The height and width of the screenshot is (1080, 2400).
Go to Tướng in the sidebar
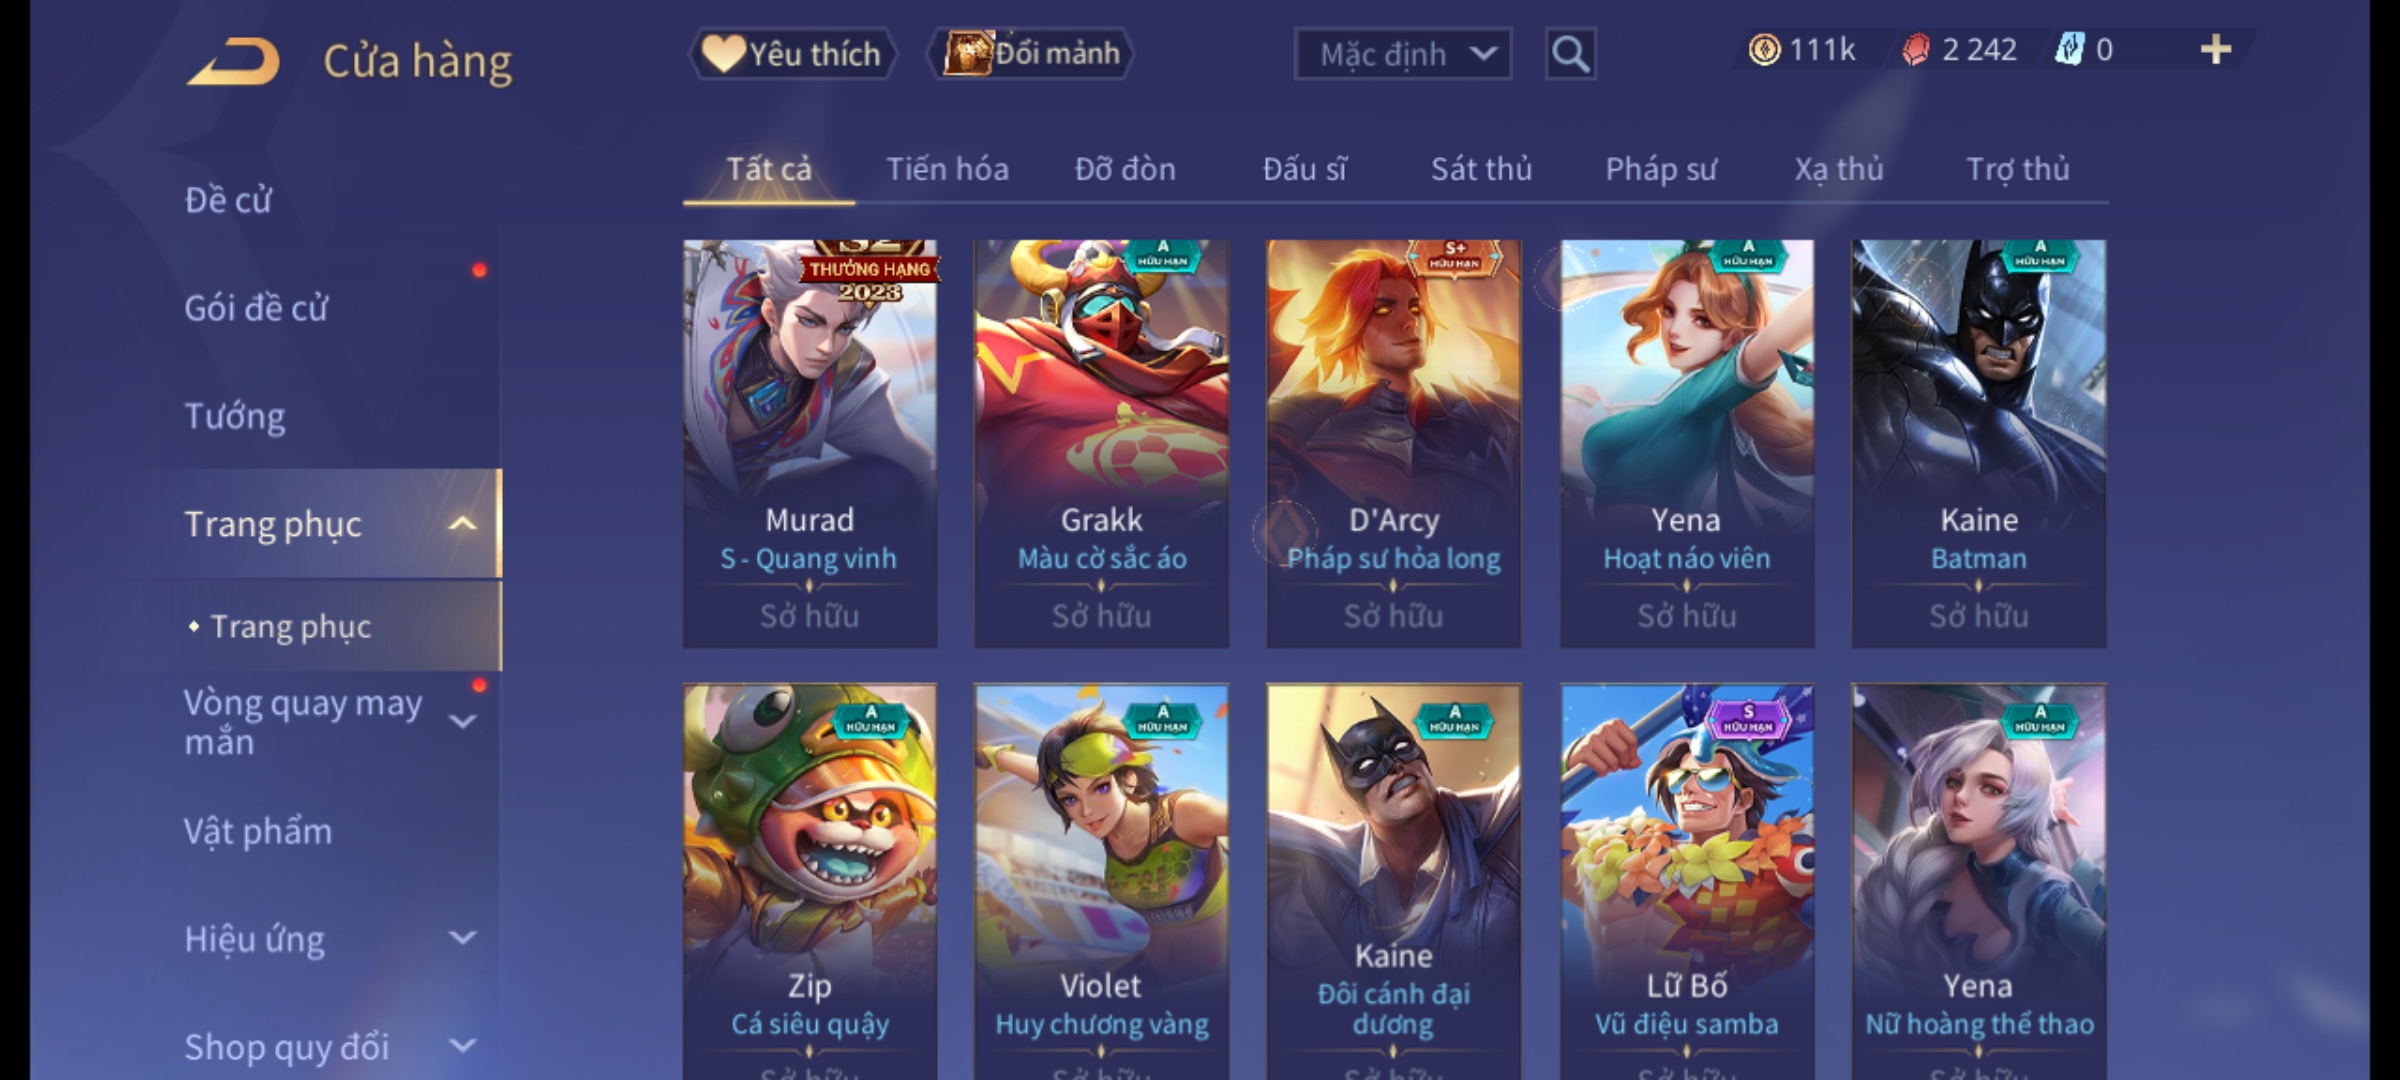click(235, 416)
